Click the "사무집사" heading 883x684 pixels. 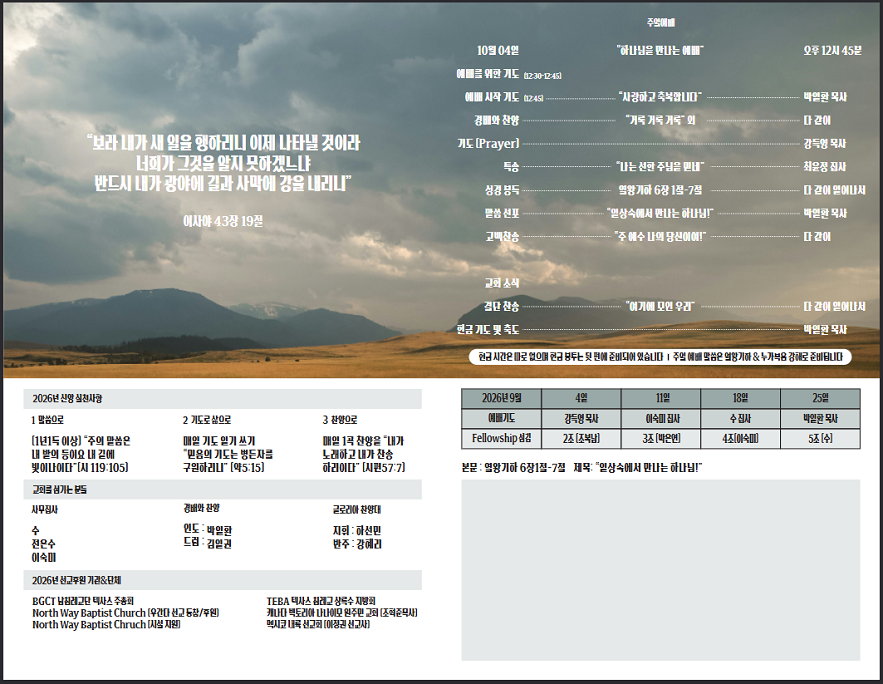[x=44, y=509]
